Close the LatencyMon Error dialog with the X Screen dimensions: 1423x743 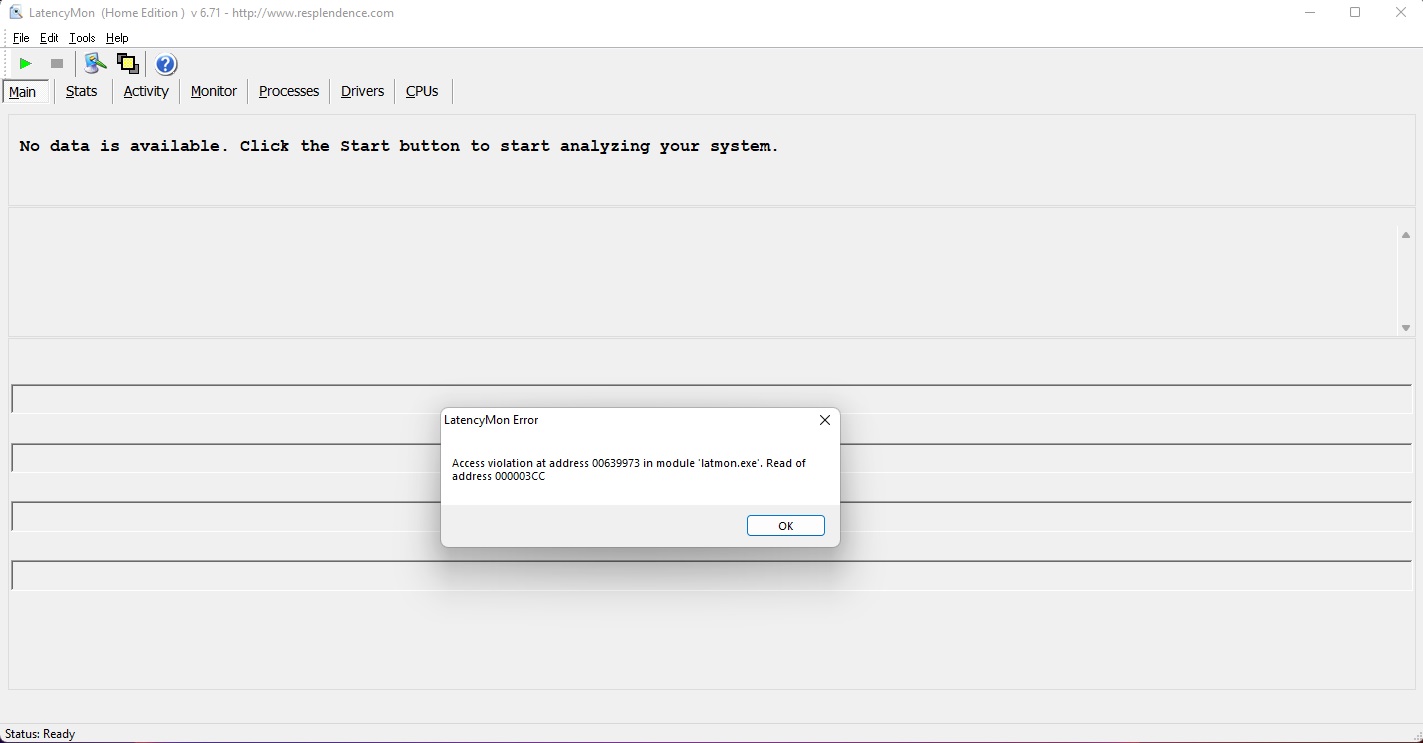tap(825, 420)
